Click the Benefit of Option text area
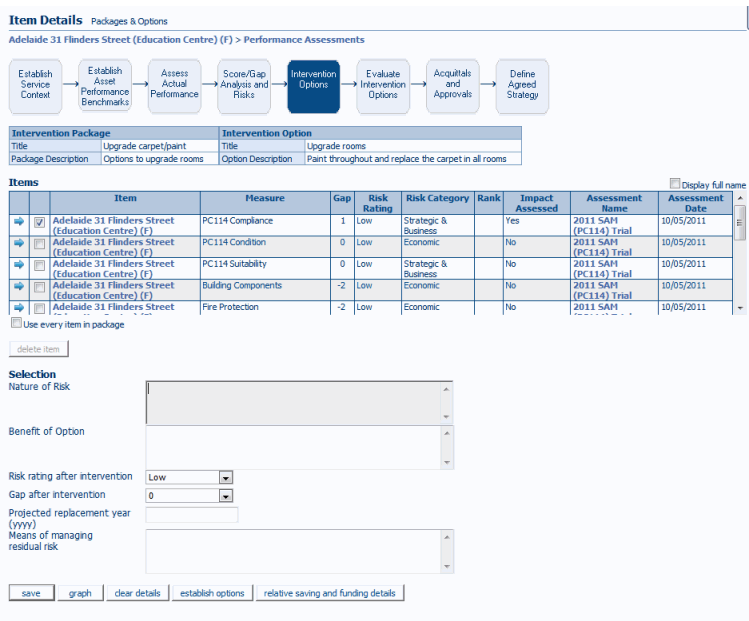The width and height of the screenshot is (749, 621). click(294, 448)
